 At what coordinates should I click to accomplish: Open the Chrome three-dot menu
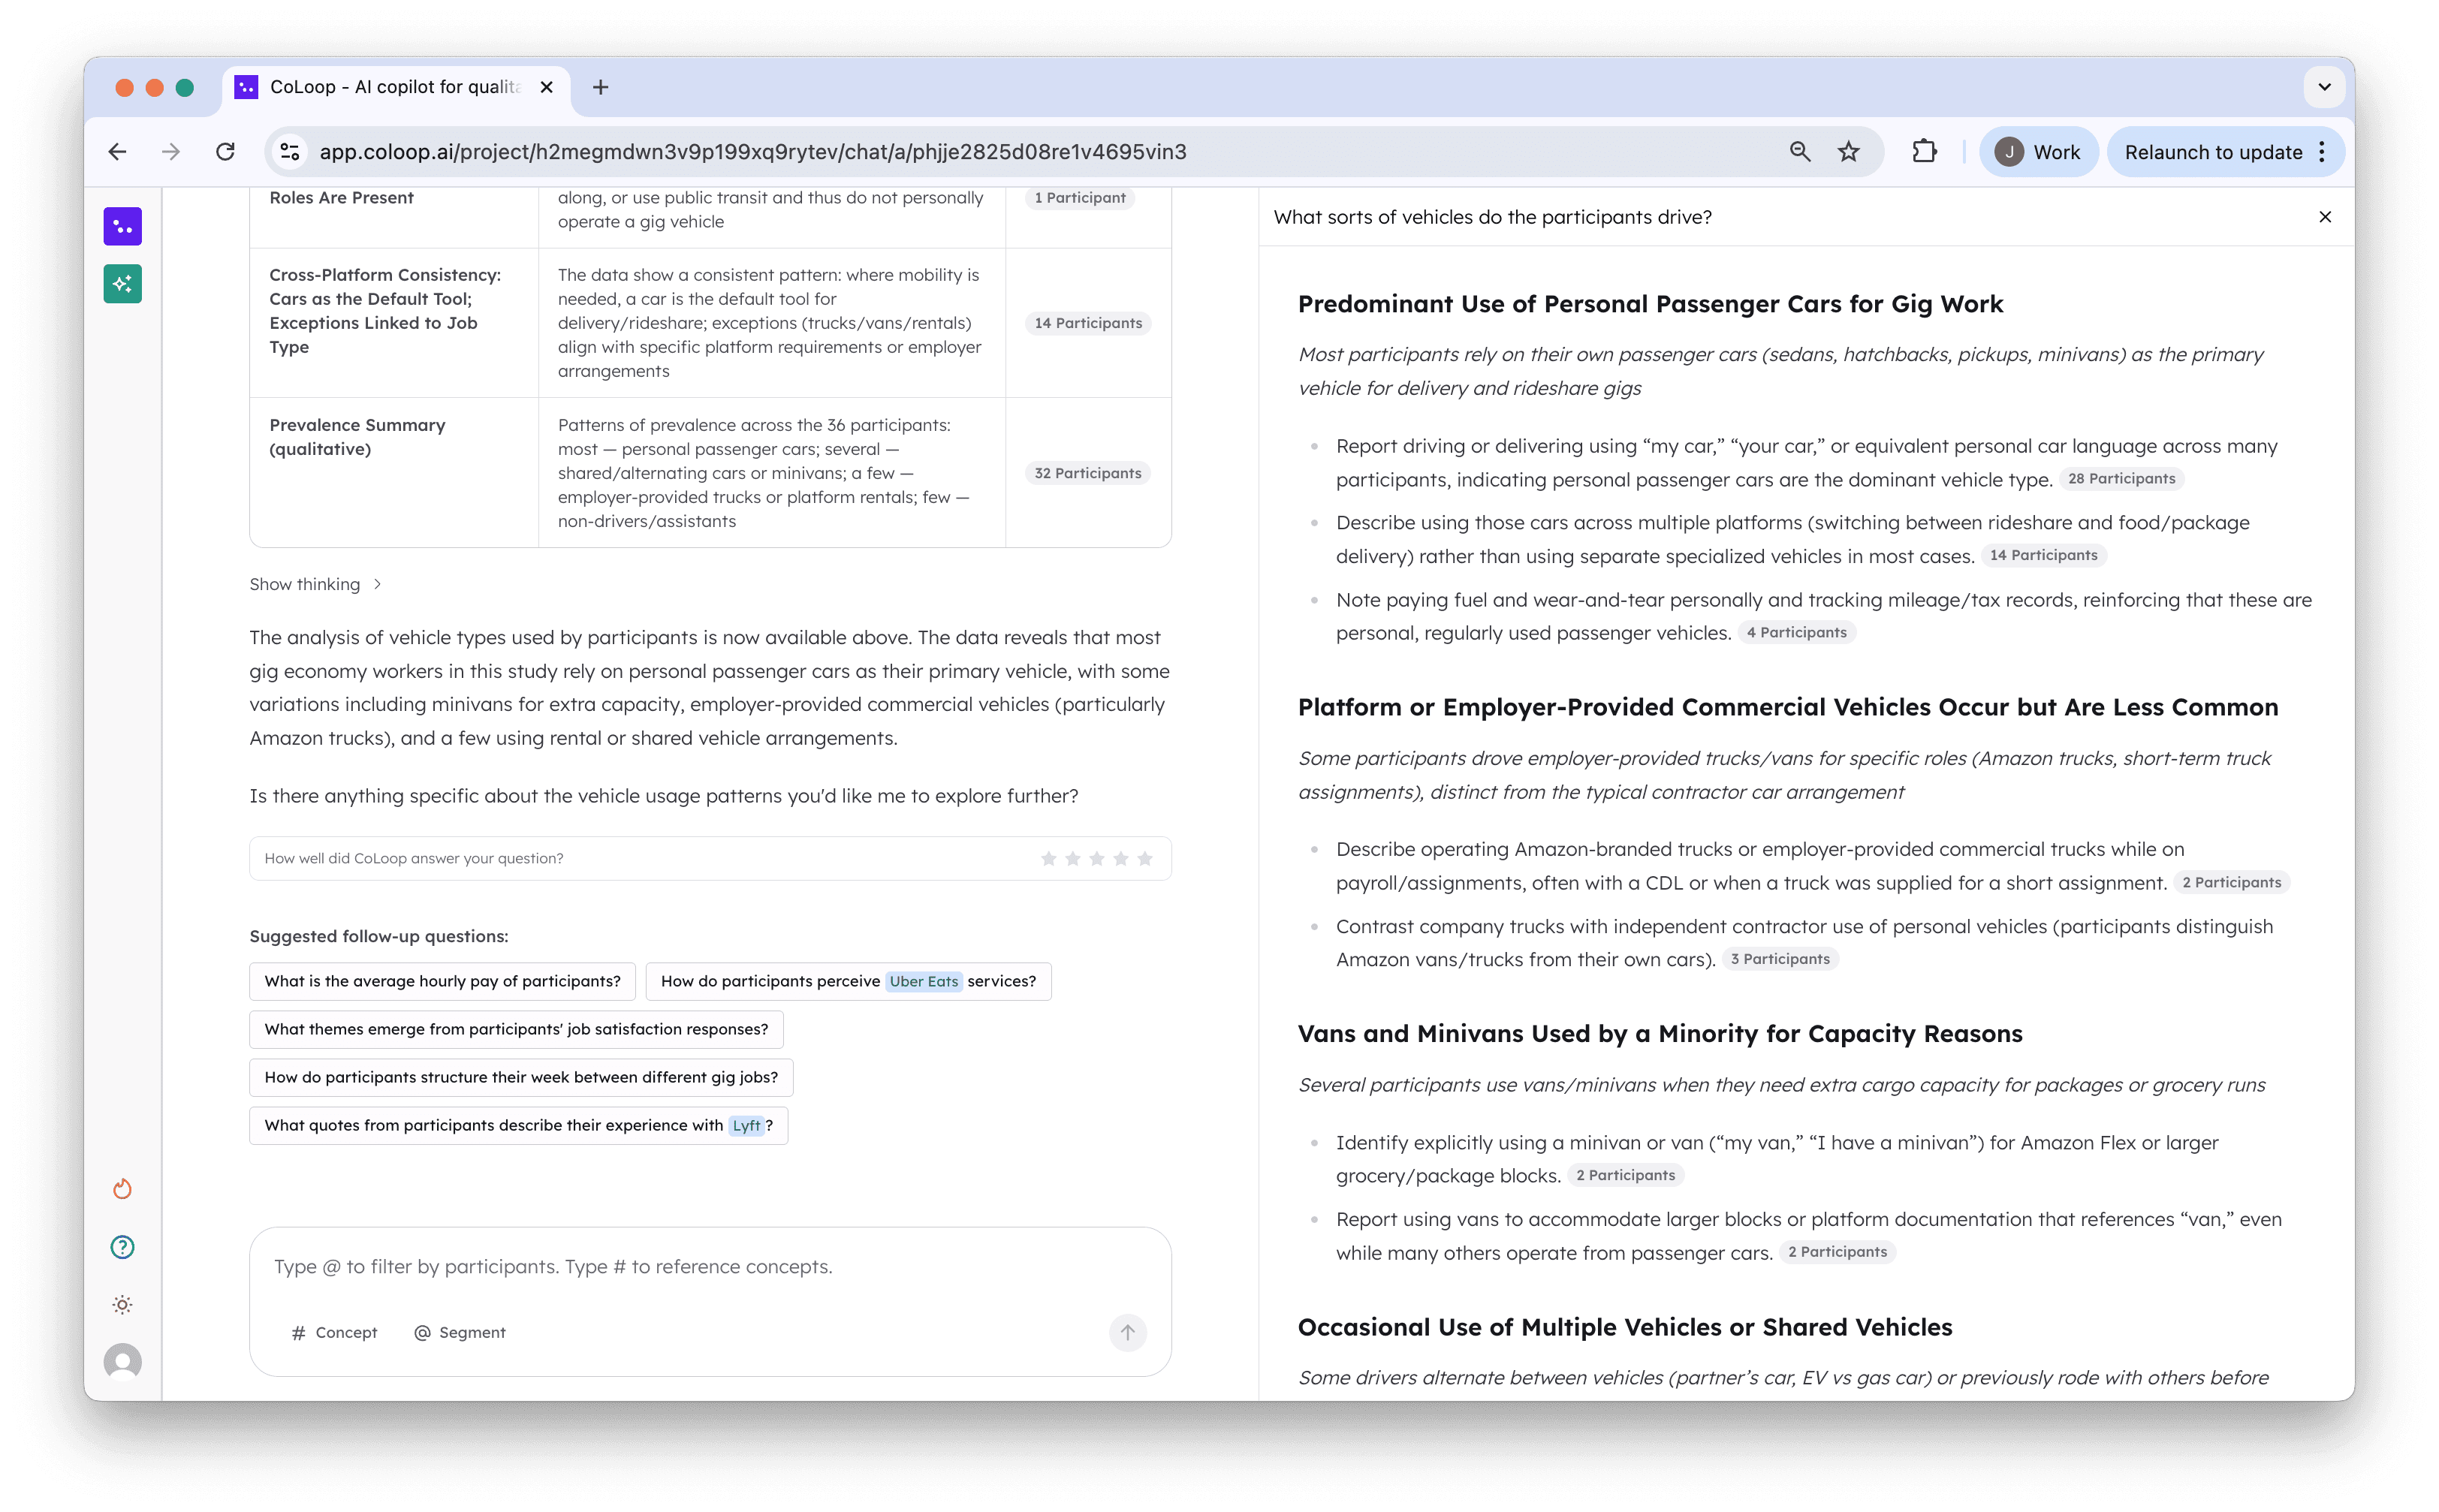[x=2322, y=152]
